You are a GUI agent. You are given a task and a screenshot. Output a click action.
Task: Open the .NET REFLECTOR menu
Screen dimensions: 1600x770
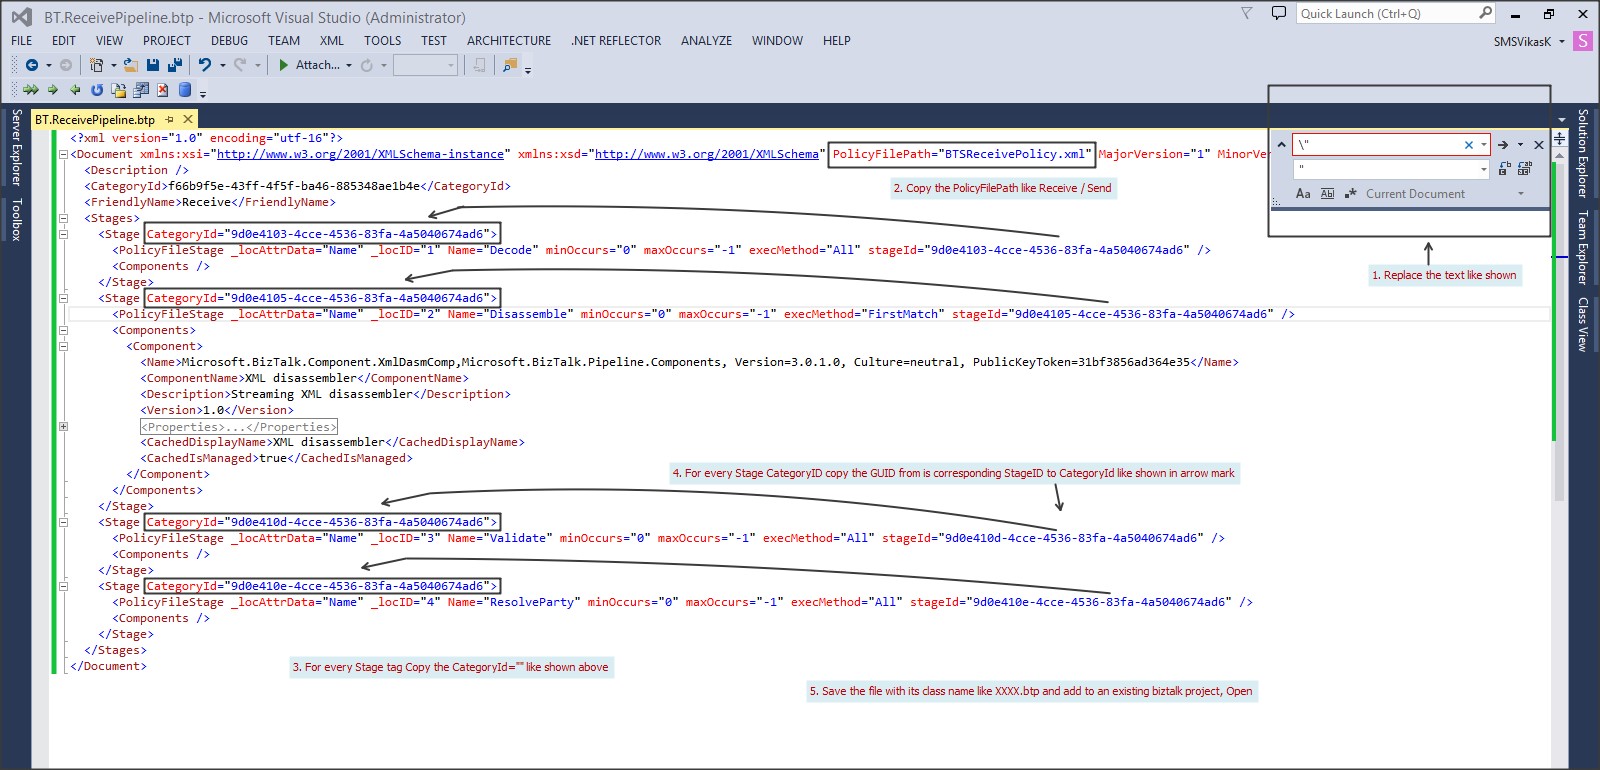[x=616, y=41]
